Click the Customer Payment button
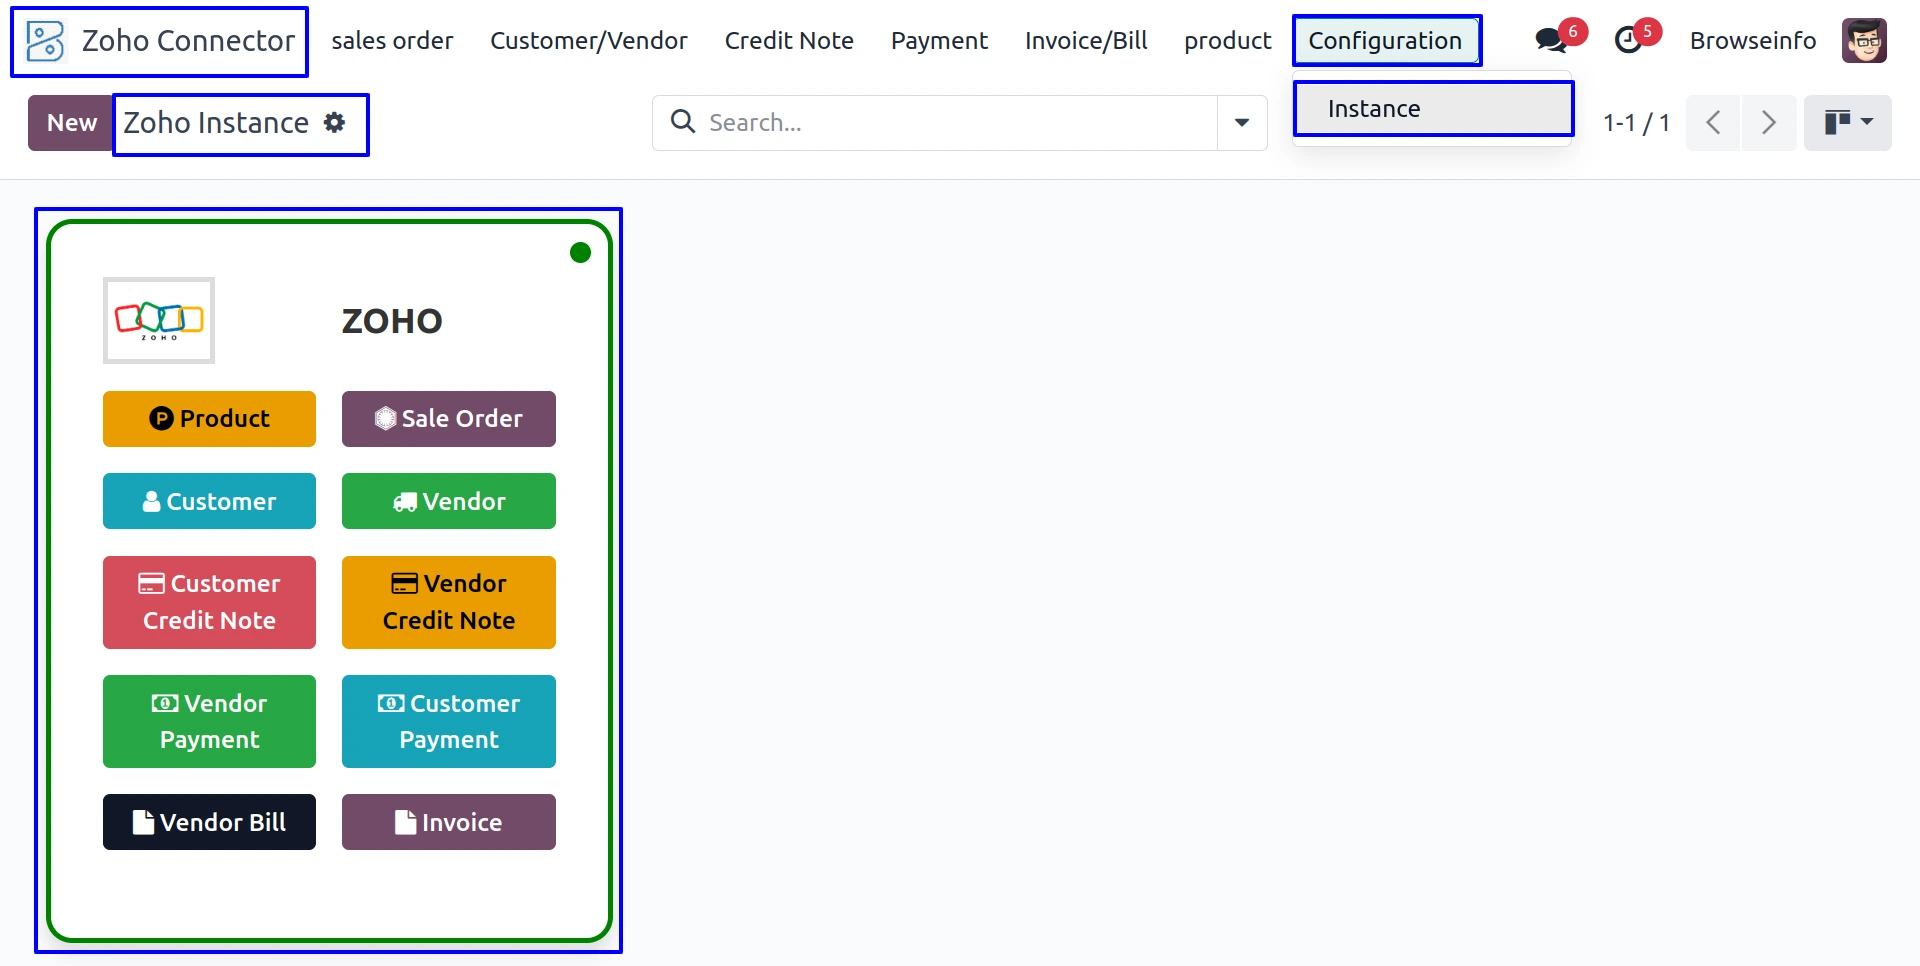 (x=448, y=721)
